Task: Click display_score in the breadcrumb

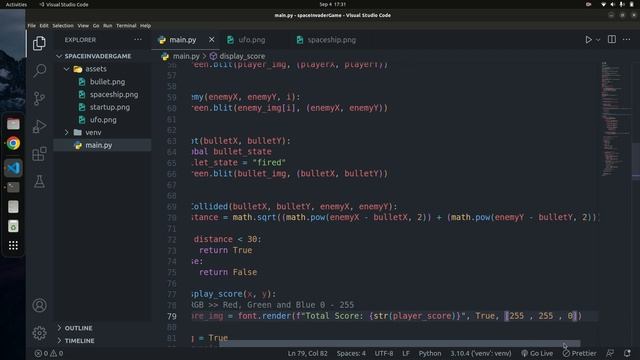Action: 242,56
